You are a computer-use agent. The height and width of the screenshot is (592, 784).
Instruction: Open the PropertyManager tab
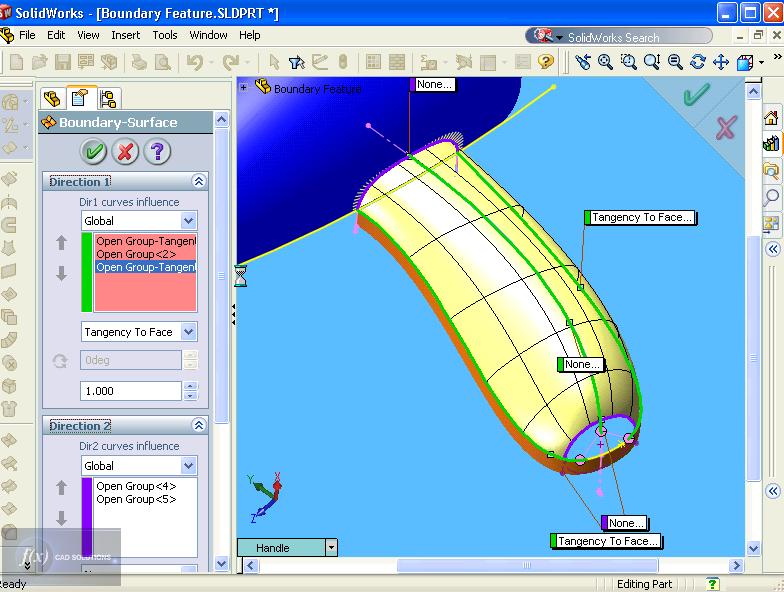point(80,98)
